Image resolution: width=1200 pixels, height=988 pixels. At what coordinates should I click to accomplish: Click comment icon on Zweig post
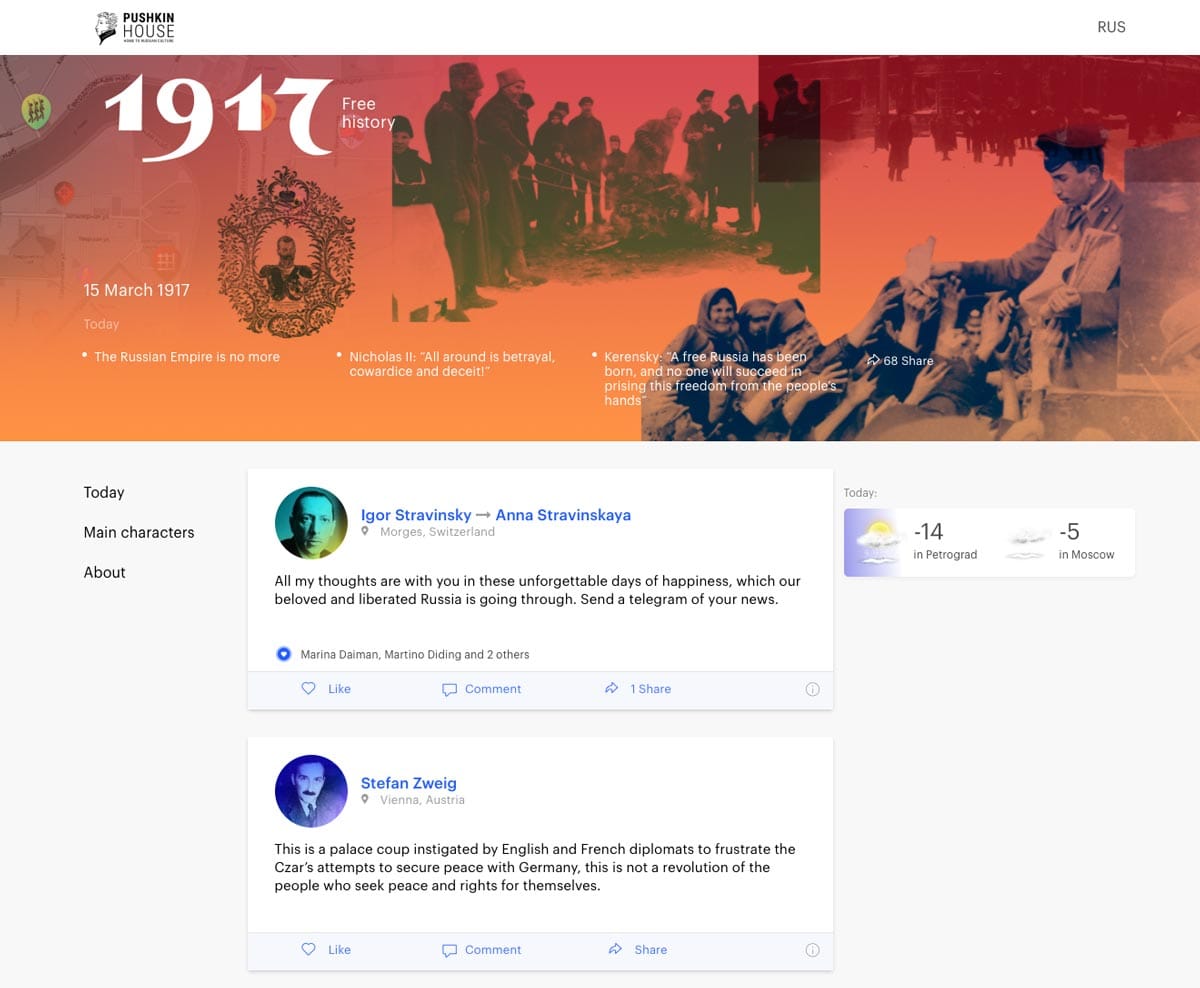click(x=449, y=950)
